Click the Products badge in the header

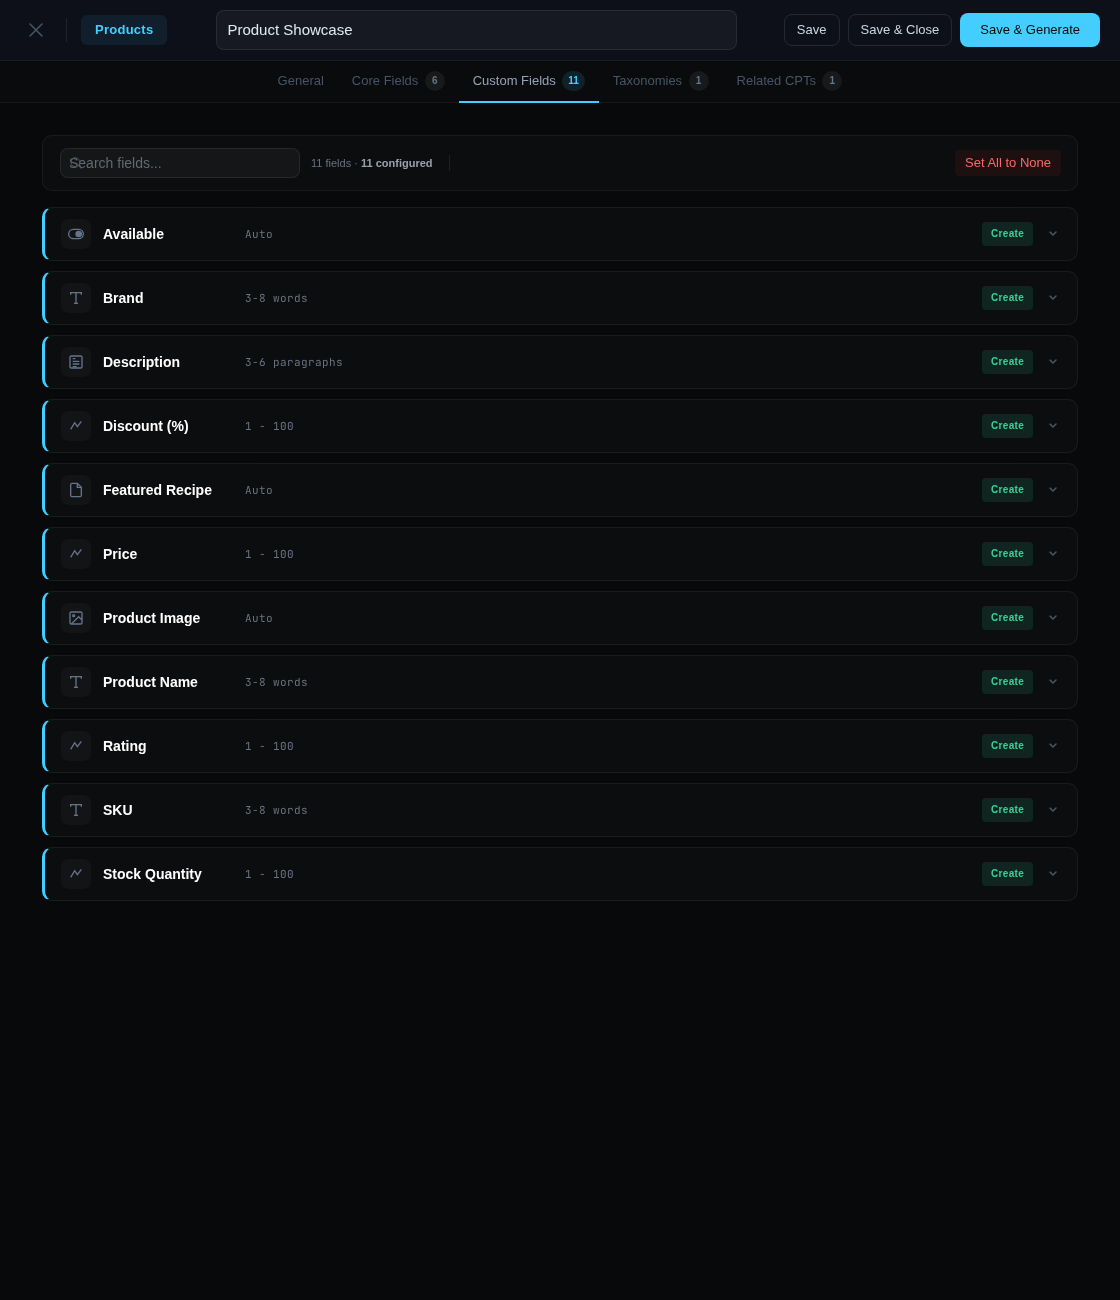point(124,30)
